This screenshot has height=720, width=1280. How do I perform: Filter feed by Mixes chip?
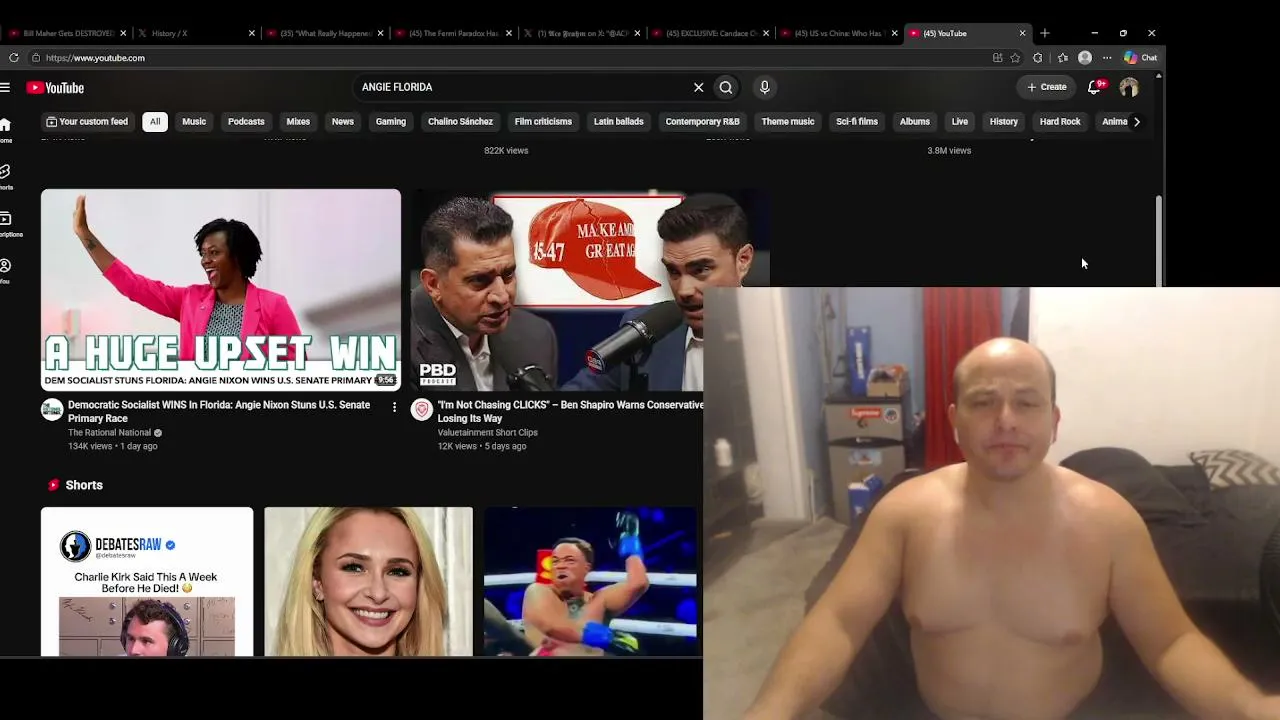(x=298, y=122)
